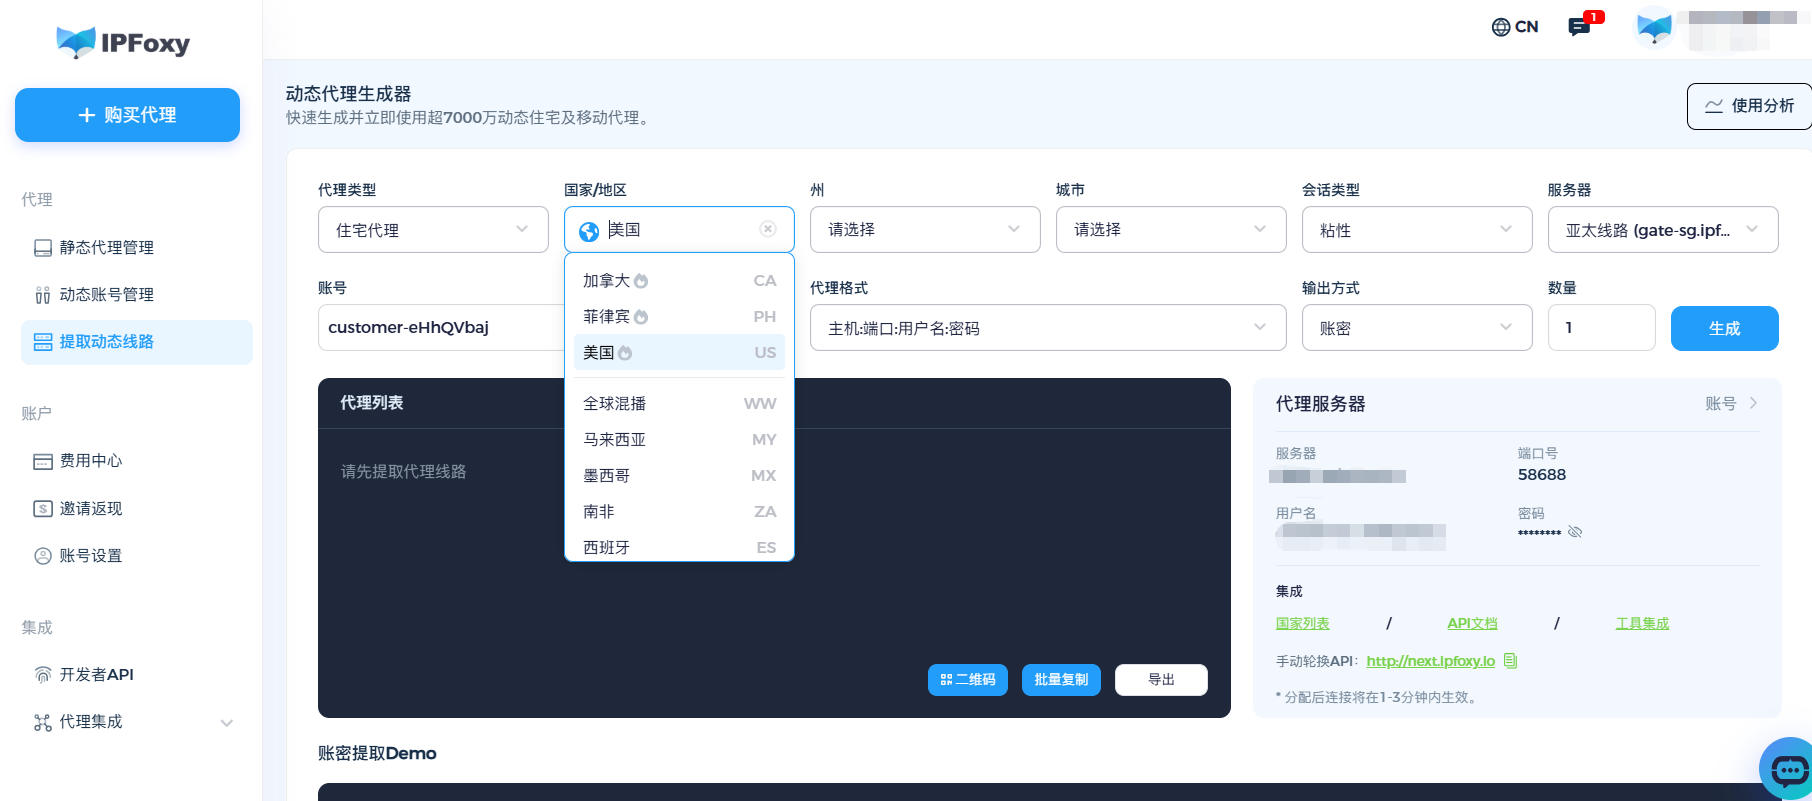This screenshot has width=1812, height=801.
Task: Open the 使用分析 usage analysis button
Action: pyautogui.click(x=1749, y=106)
